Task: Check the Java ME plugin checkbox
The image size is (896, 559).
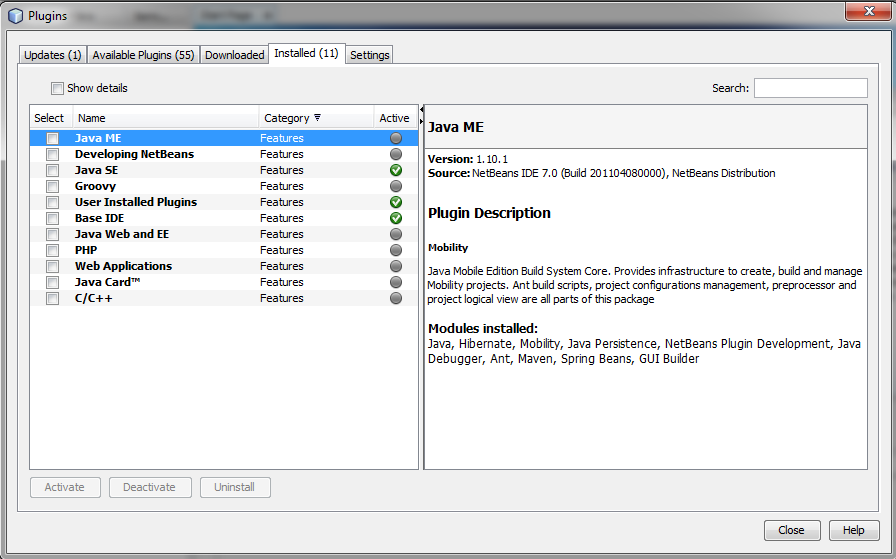Action: (x=53, y=138)
